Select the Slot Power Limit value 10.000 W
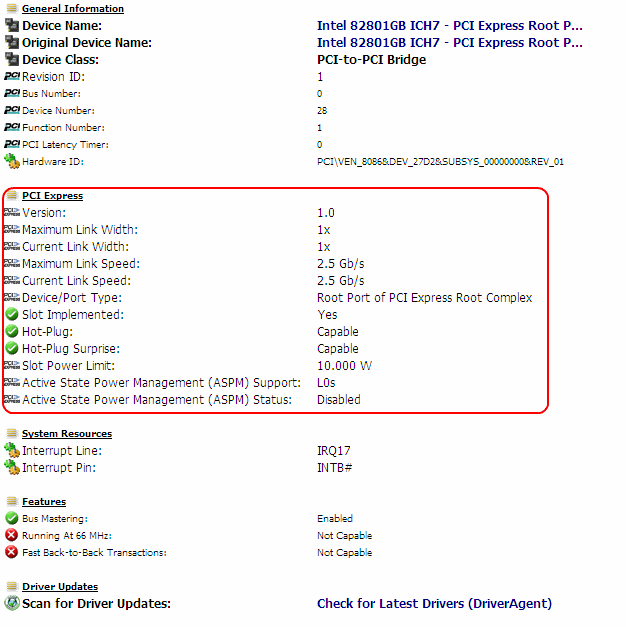Image resolution: width=626 pixels, height=627 pixels. 344,366
